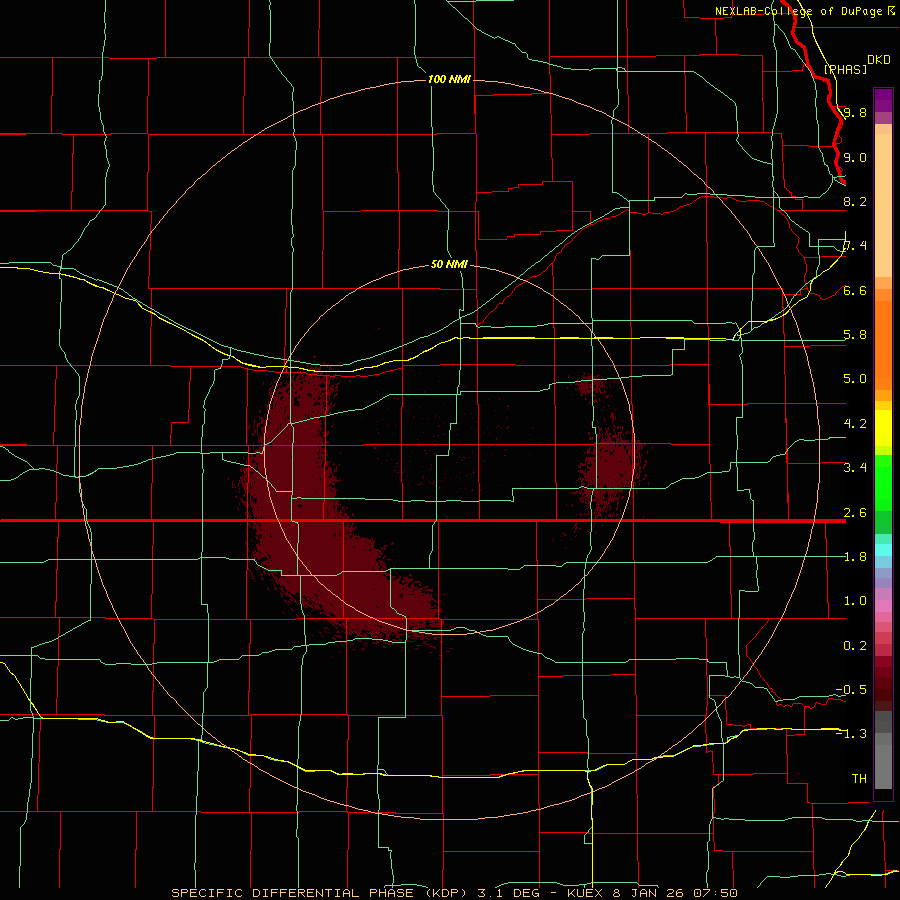Select the 3.4 legend value
900x900 pixels.
point(855,467)
